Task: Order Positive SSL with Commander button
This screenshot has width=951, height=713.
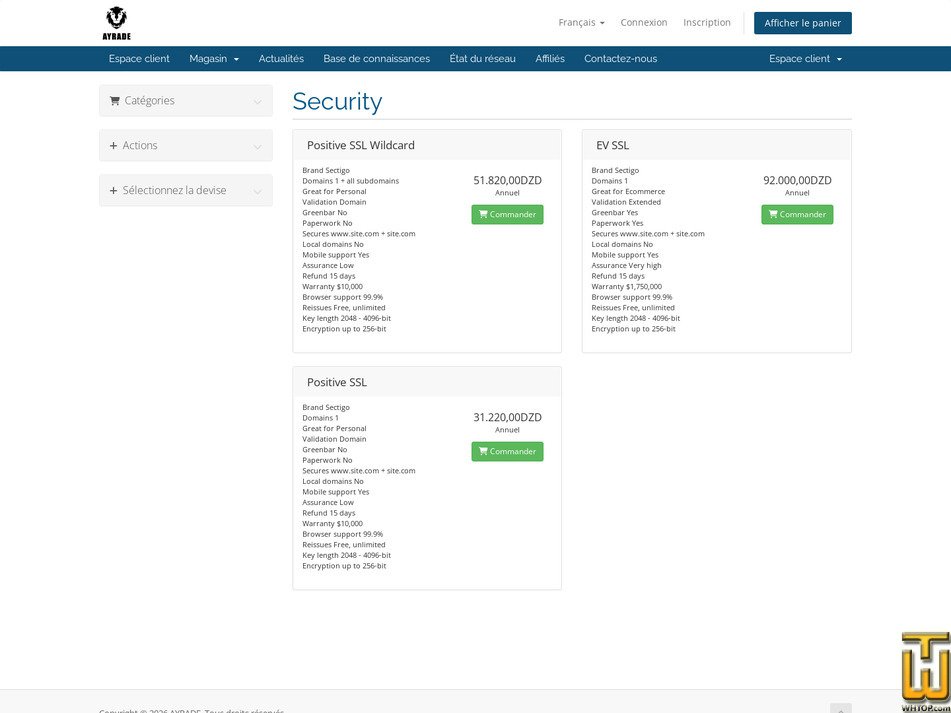Action: tap(507, 451)
